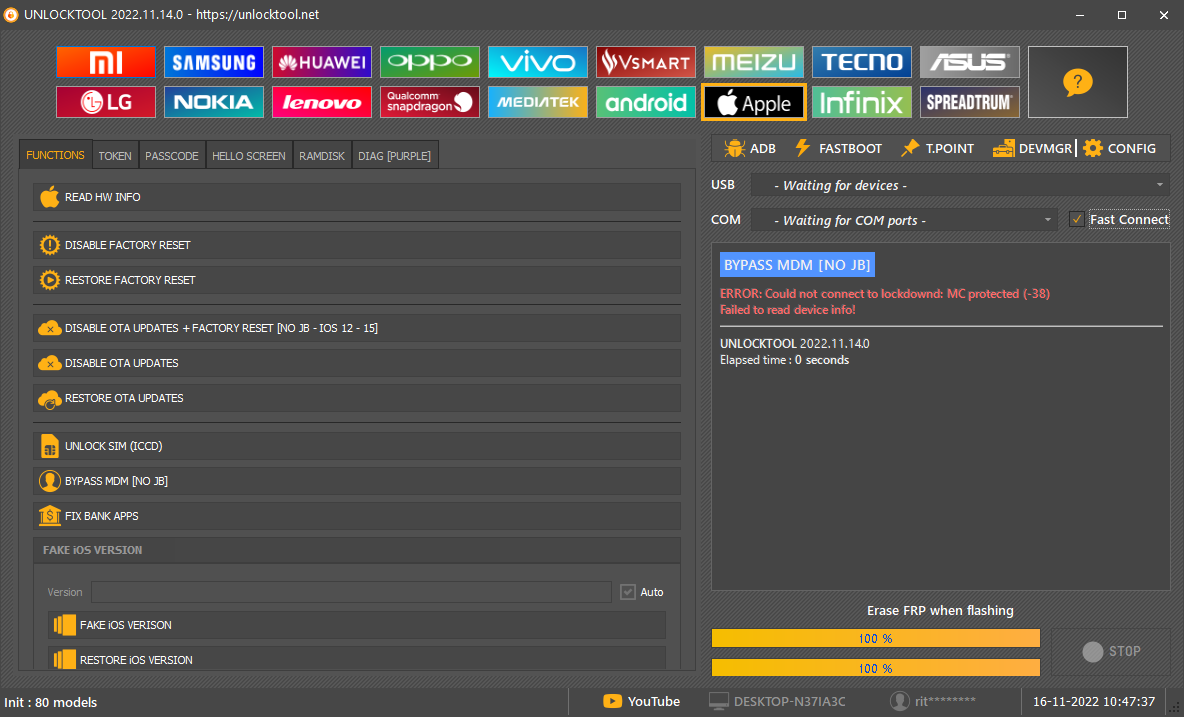Select the Vsmart brand logo
The height and width of the screenshot is (717, 1184).
coord(646,62)
